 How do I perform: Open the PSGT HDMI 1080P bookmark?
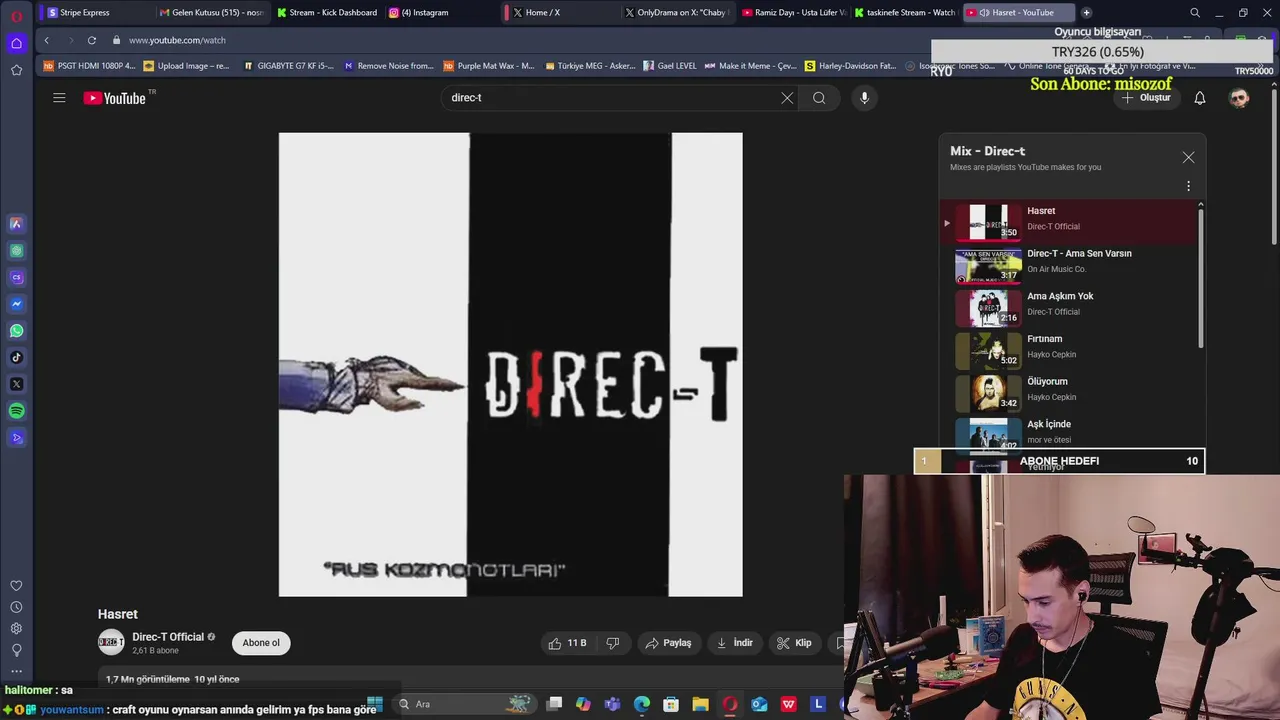click(x=89, y=66)
